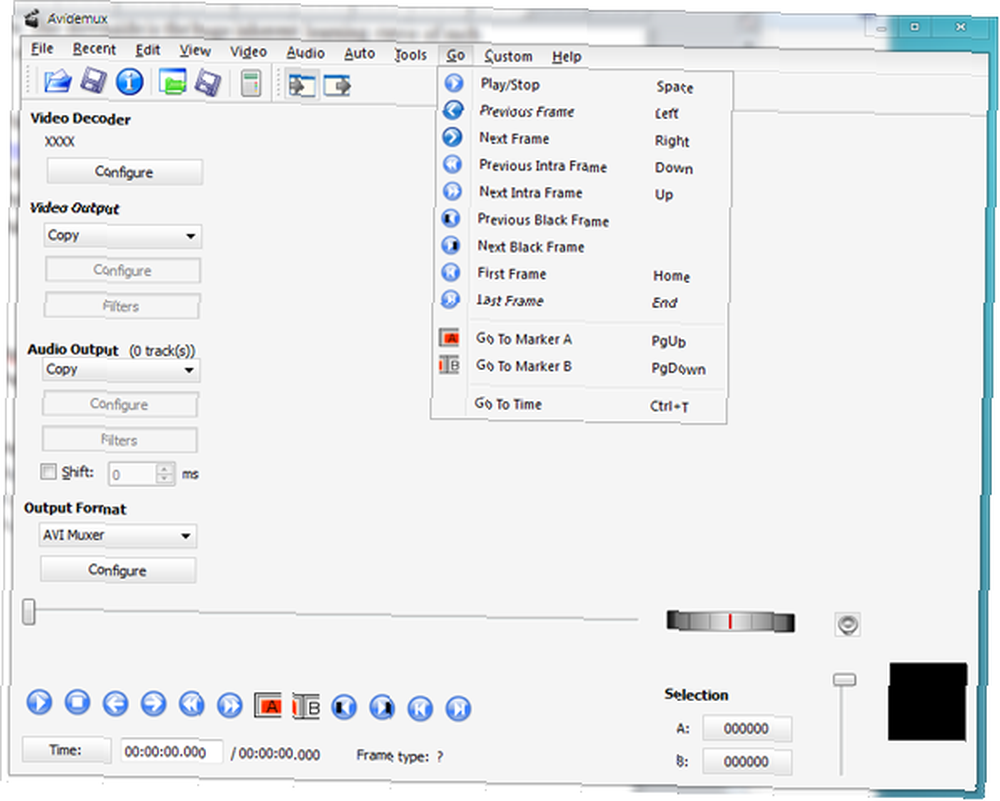Select Go To Marker B menu entry

coord(578,367)
